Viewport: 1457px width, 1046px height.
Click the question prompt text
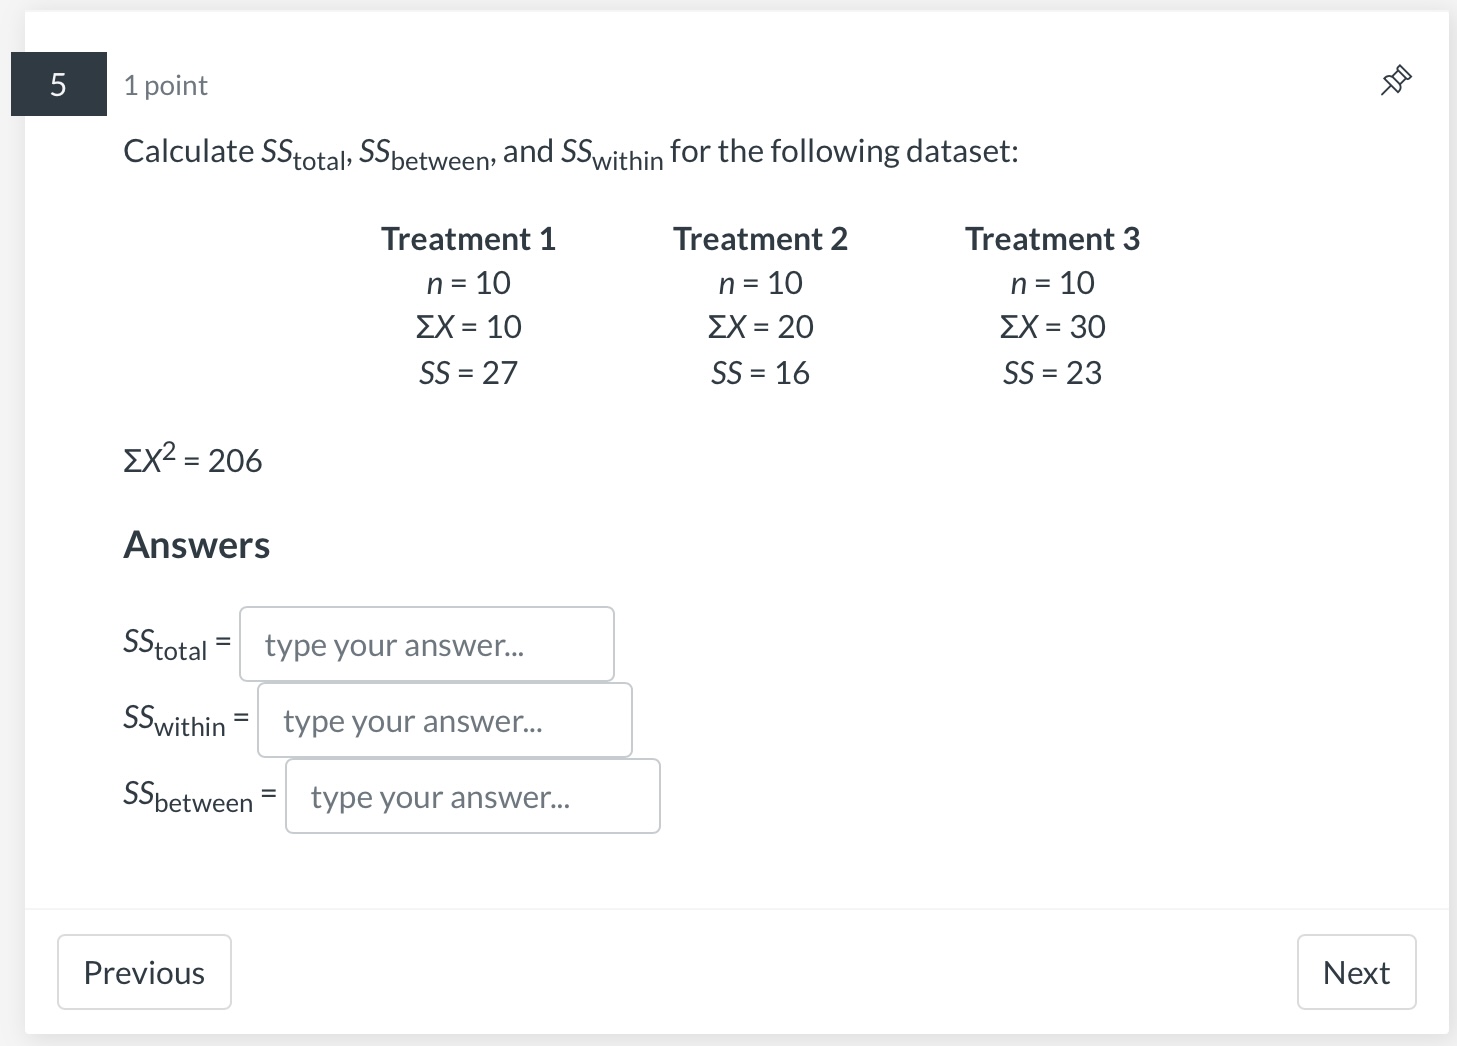click(570, 151)
